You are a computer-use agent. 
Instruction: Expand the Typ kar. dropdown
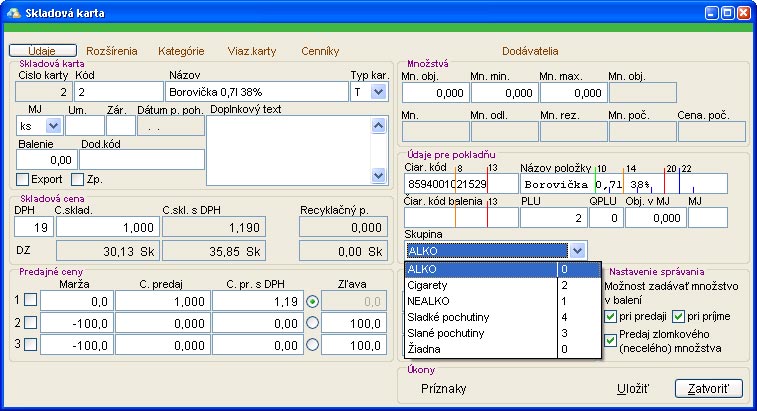(378, 92)
